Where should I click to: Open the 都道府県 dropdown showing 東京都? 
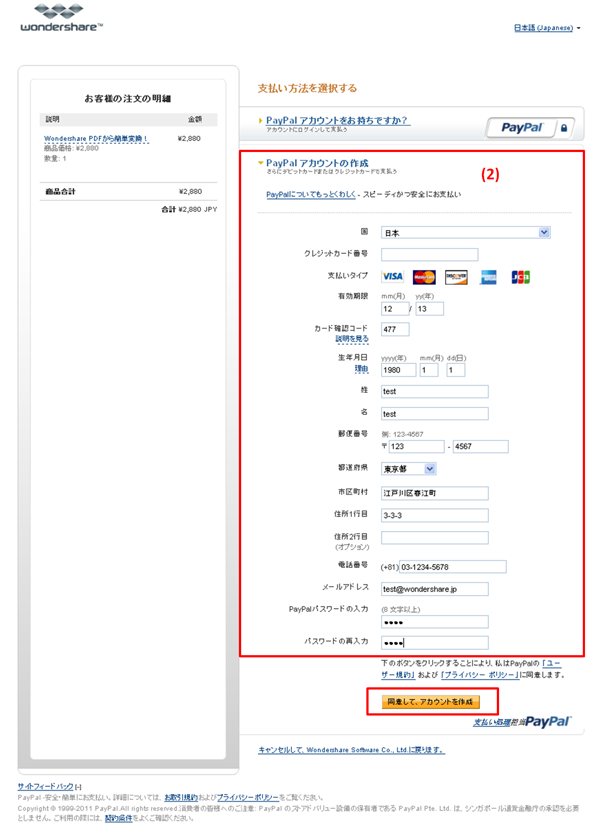point(409,469)
